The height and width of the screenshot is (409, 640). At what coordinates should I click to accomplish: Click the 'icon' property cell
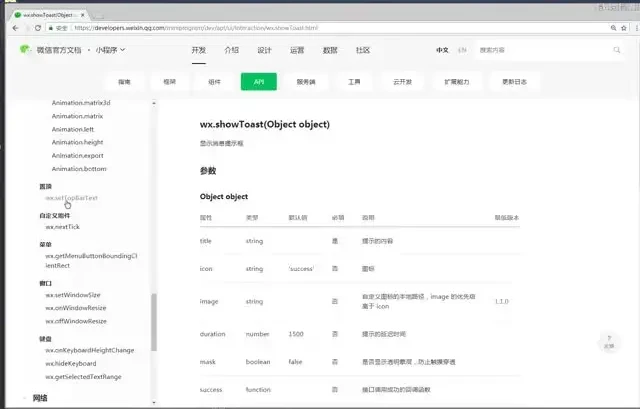[206, 269]
